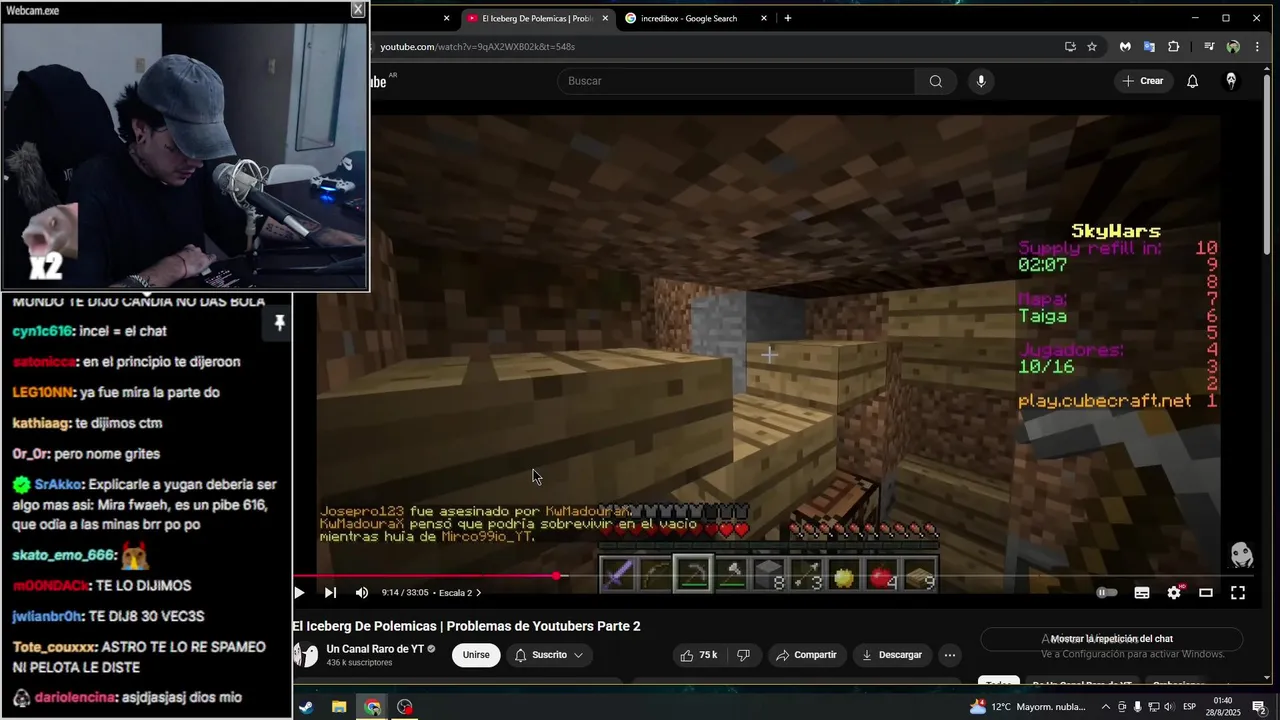Expand the Suscrito dropdown
Screen dimensions: 1280x720
[x=550, y=655]
